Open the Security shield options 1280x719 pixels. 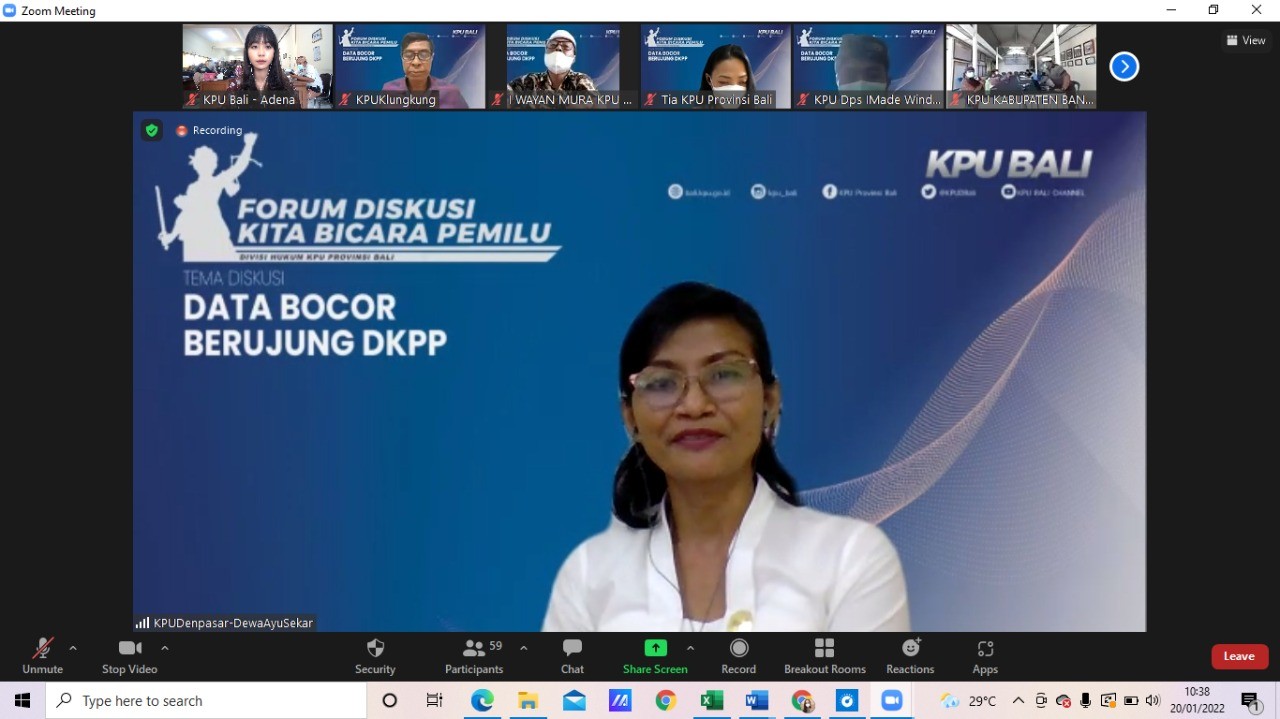tap(375, 656)
